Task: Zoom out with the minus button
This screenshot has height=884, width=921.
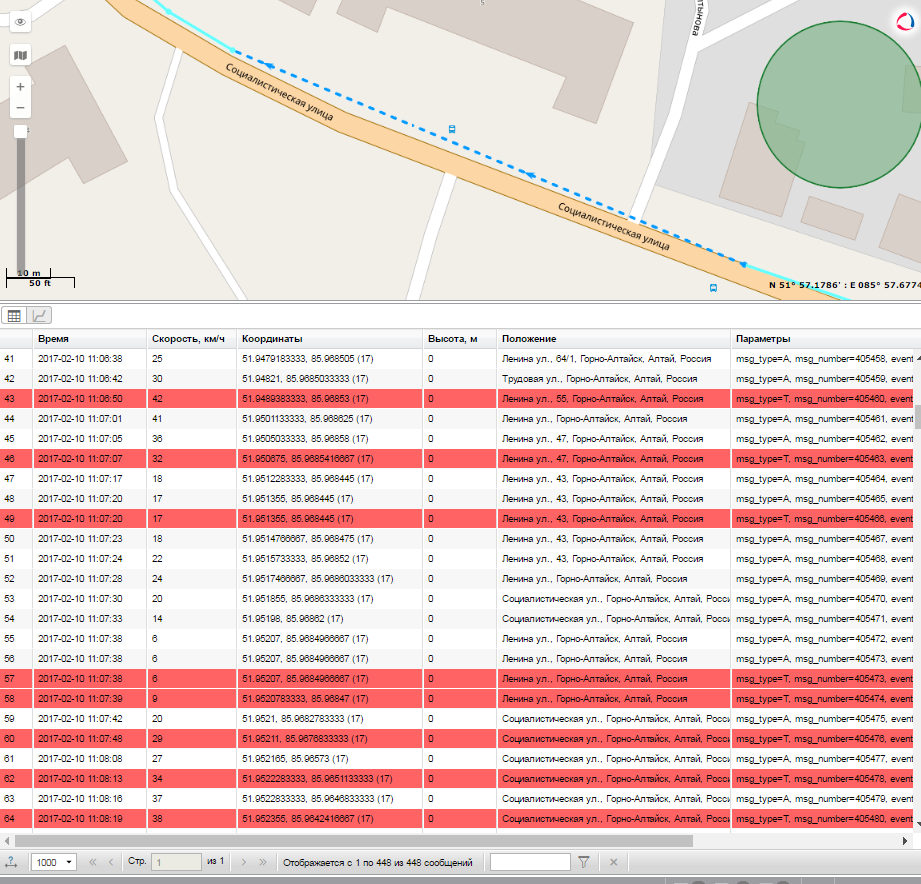Action: [x=21, y=108]
